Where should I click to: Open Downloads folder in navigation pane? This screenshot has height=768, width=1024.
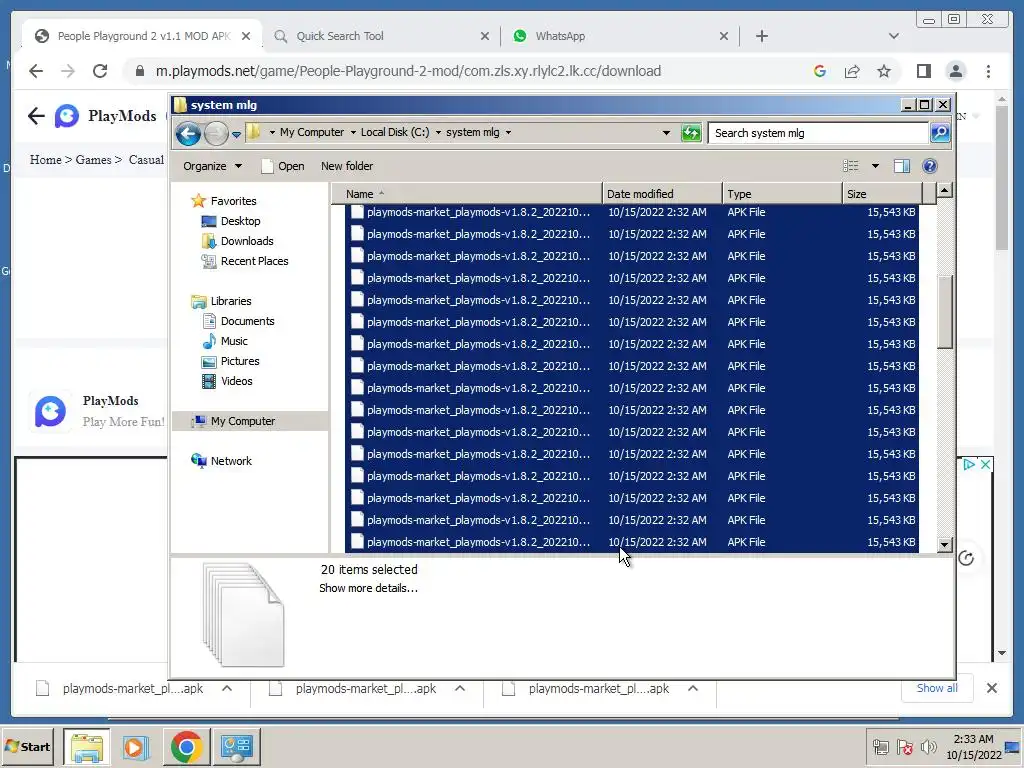click(247, 241)
